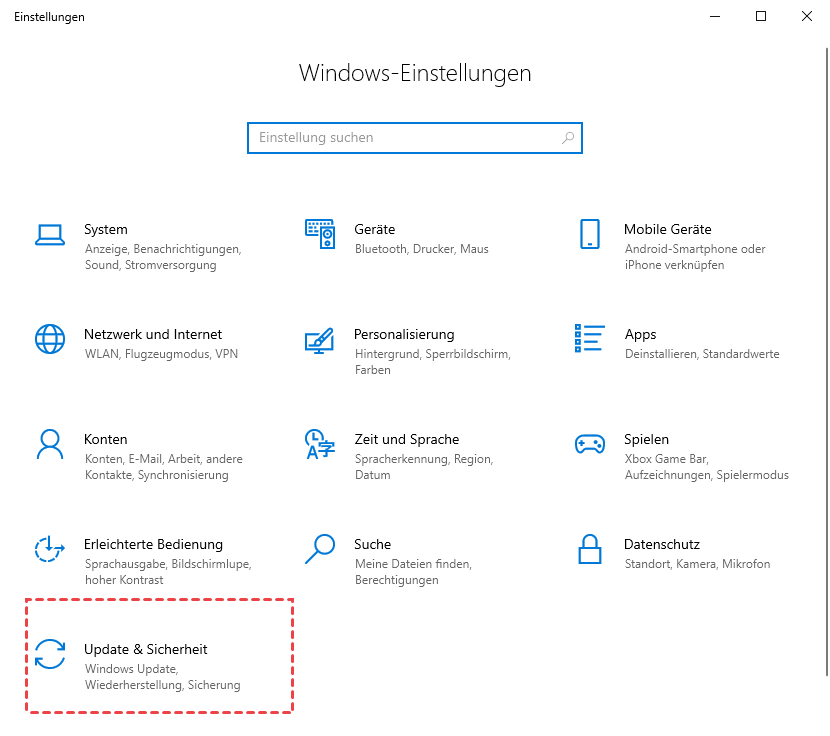Click the System laptop icon
This screenshot has height=736, width=830.
[50, 234]
